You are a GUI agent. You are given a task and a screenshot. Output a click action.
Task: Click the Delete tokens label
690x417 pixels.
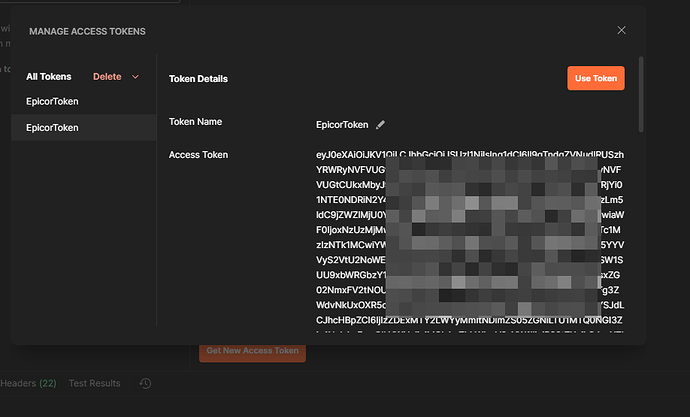107,77
